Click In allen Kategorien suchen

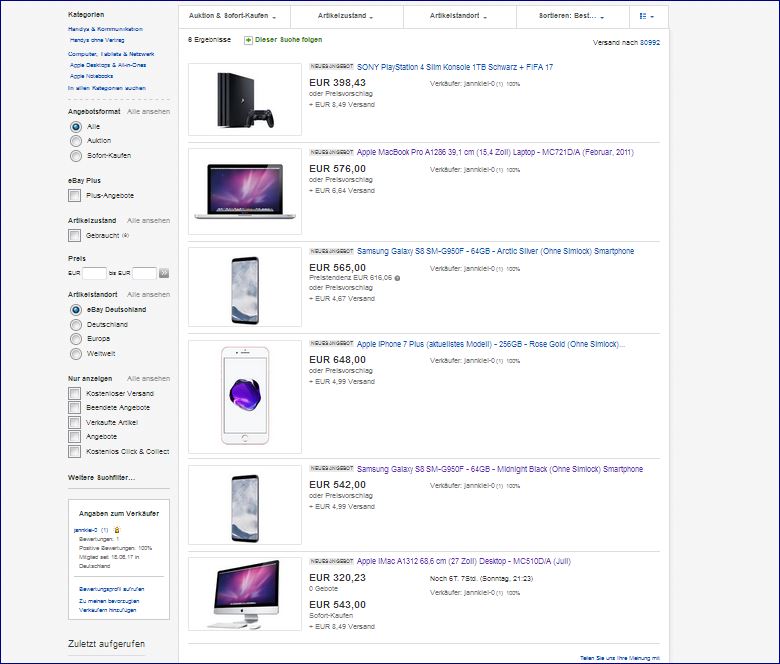tap(107, 89)
